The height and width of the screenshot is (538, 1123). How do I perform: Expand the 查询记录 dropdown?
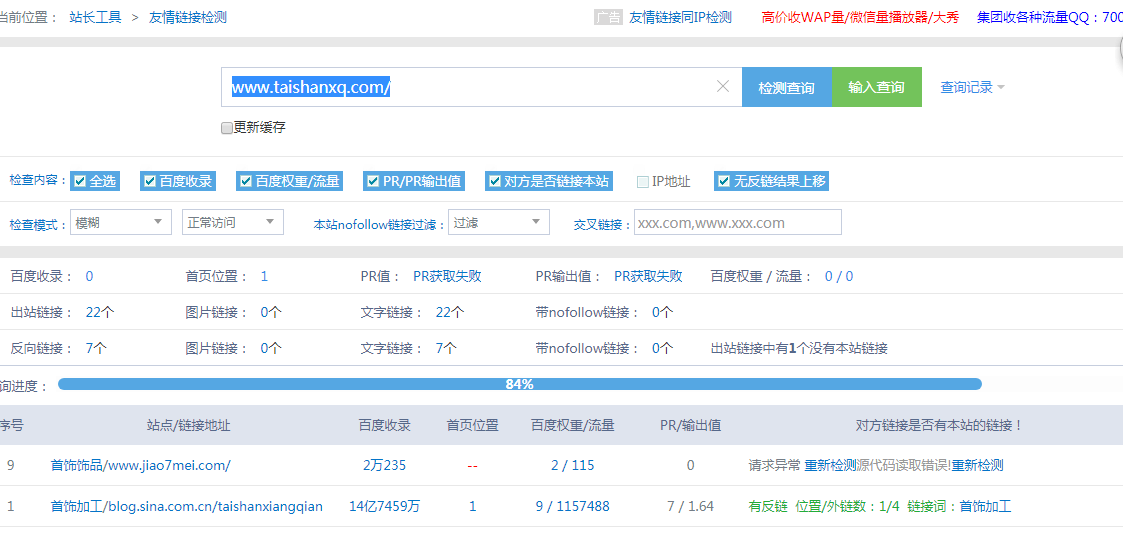(x=972, y=88)
